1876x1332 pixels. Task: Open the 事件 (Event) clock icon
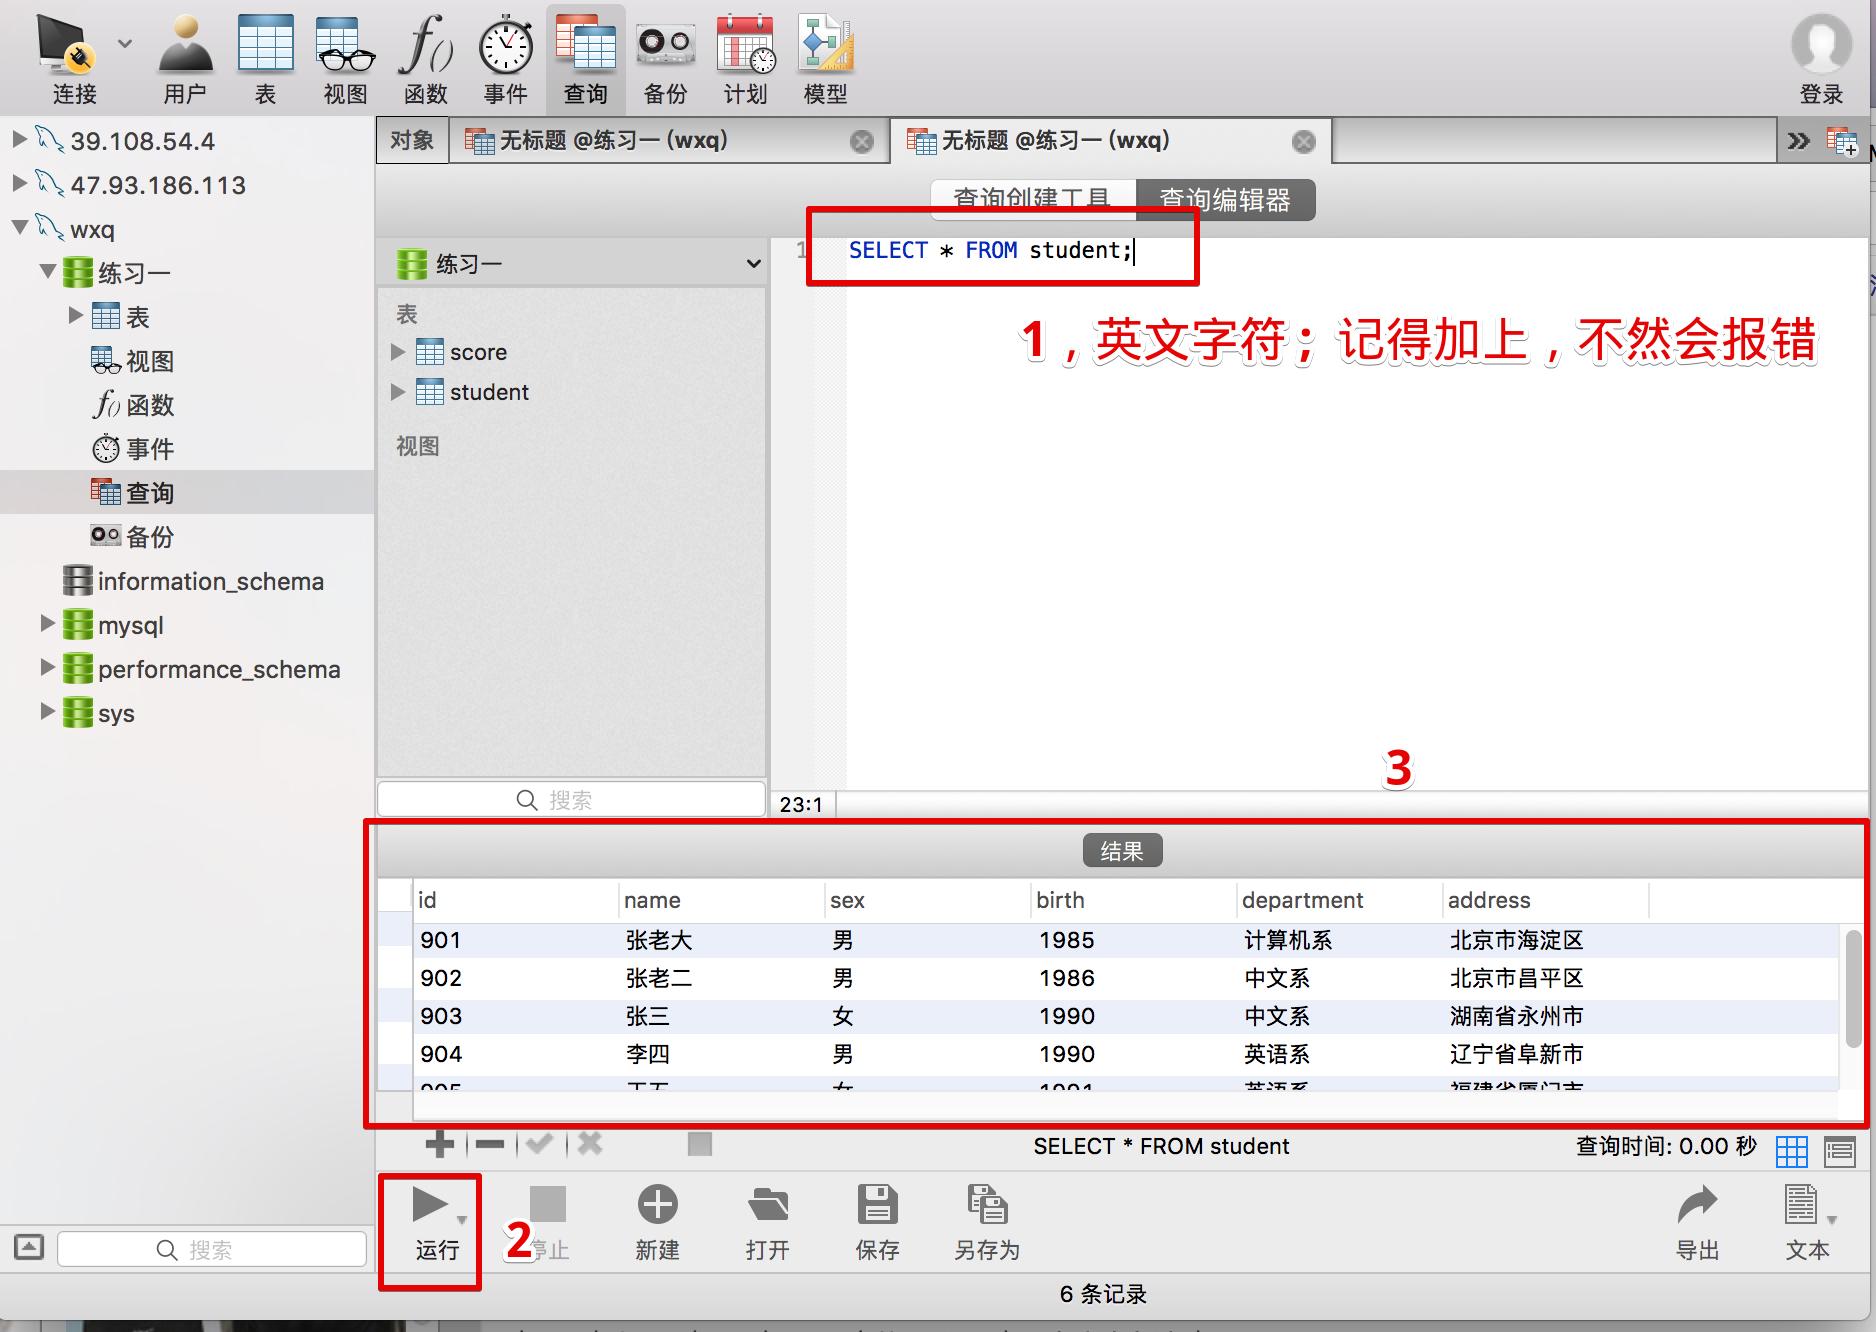pos(505,58)
